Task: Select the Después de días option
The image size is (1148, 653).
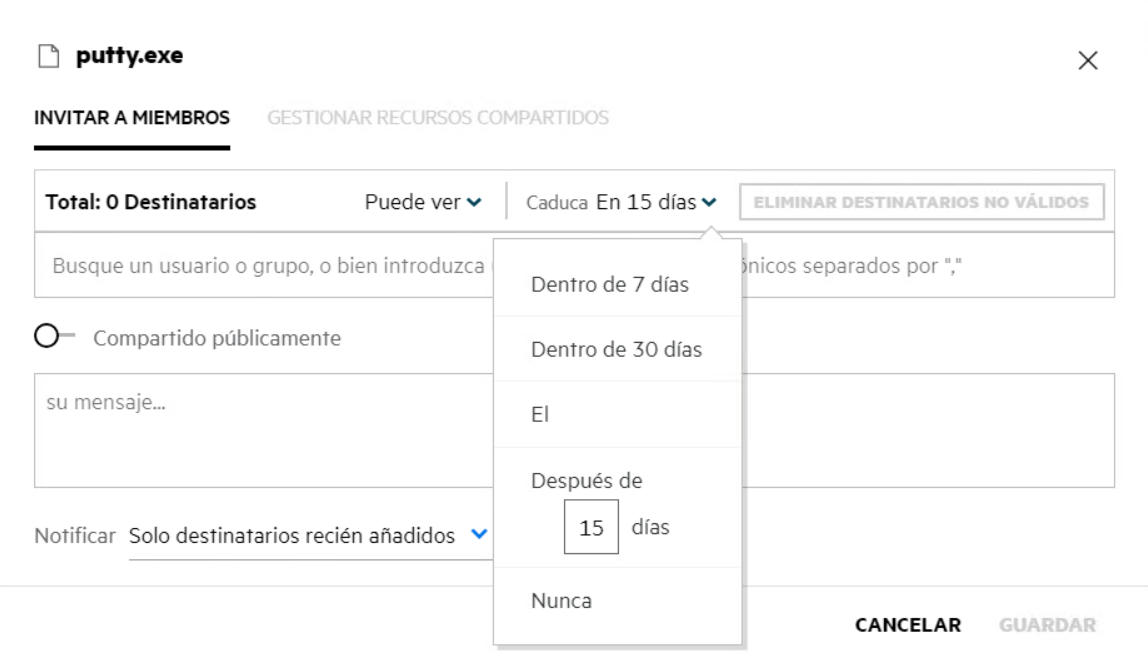Action: [x=586, y=481]
